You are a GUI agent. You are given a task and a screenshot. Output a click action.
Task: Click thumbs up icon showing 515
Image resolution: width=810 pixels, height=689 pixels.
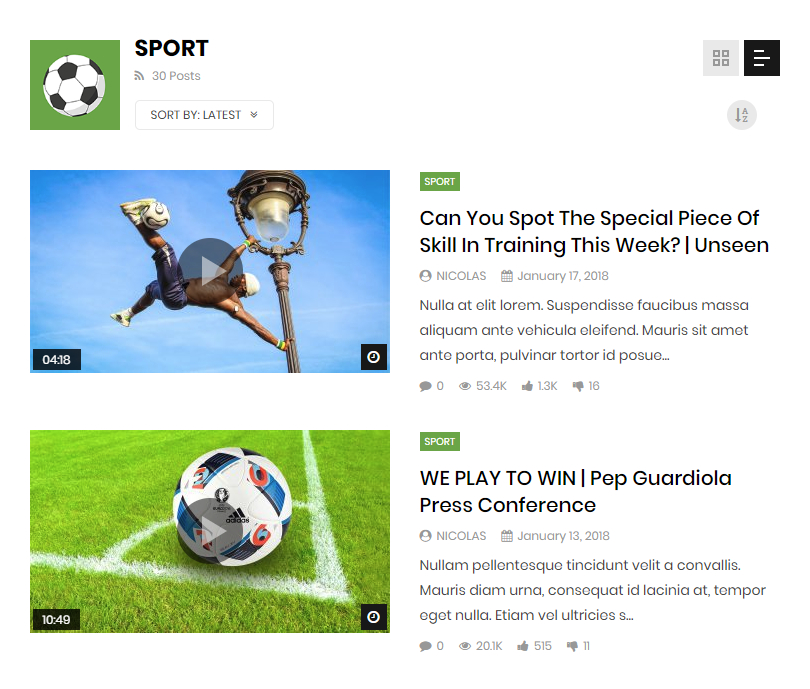point(523,646)
